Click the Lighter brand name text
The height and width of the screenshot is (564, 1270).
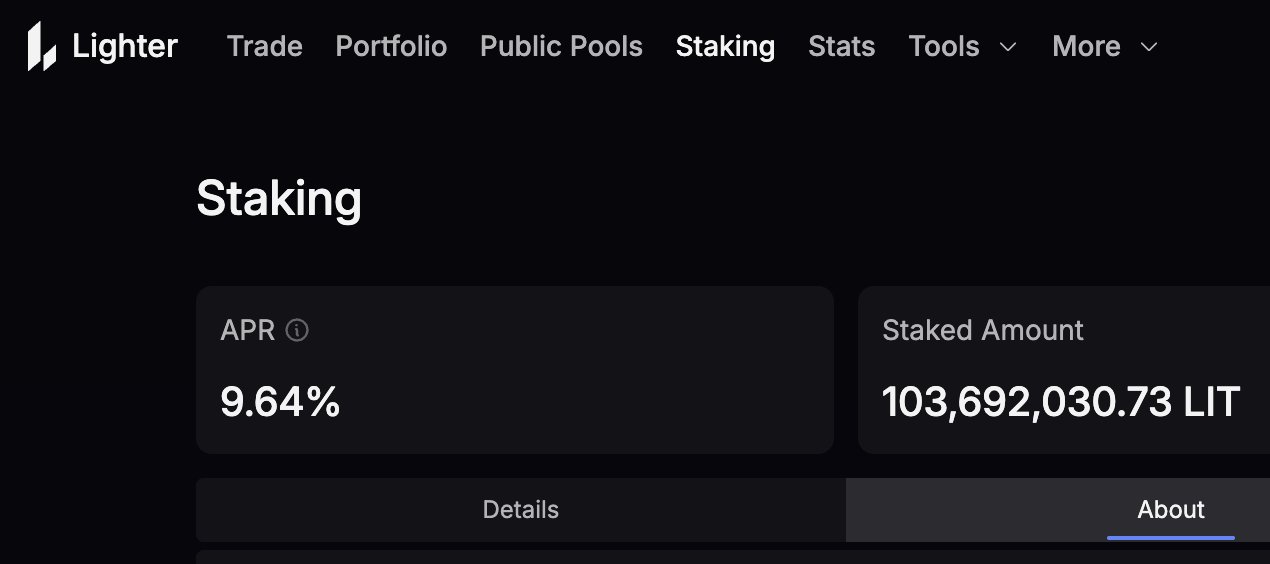125,46
